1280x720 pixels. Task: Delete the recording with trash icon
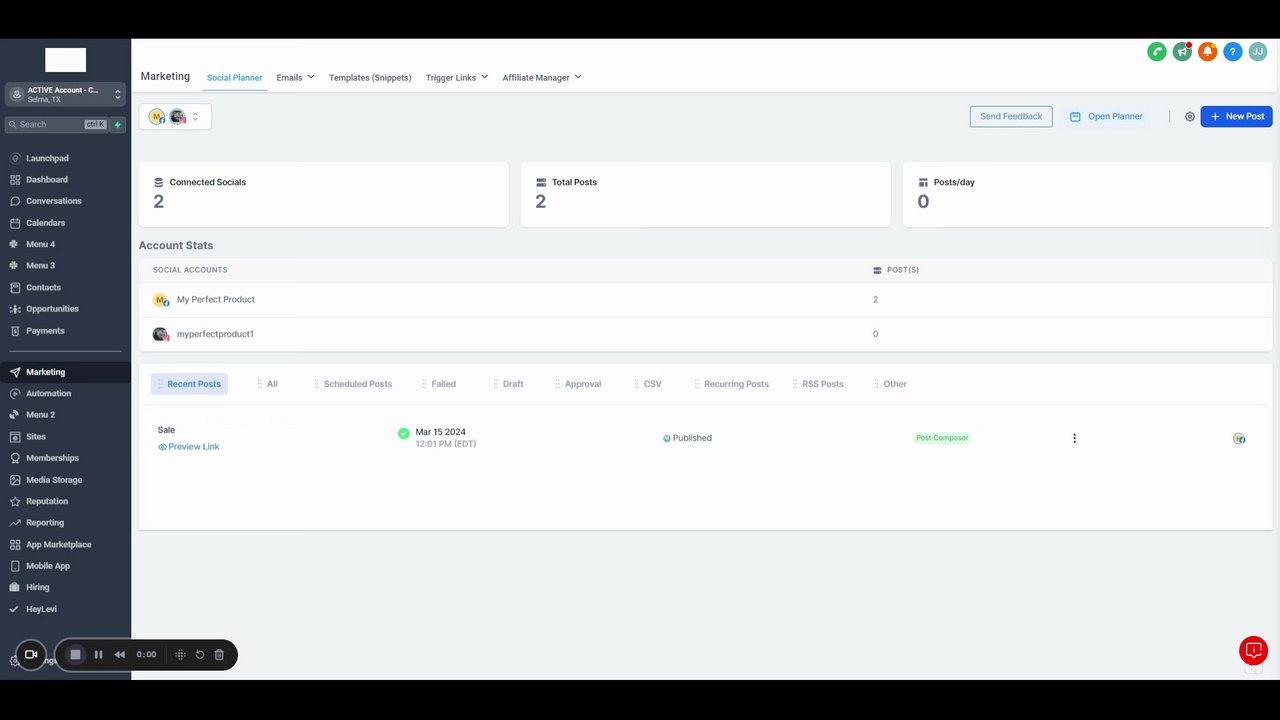pyautogui.click(x=219, y=655)
